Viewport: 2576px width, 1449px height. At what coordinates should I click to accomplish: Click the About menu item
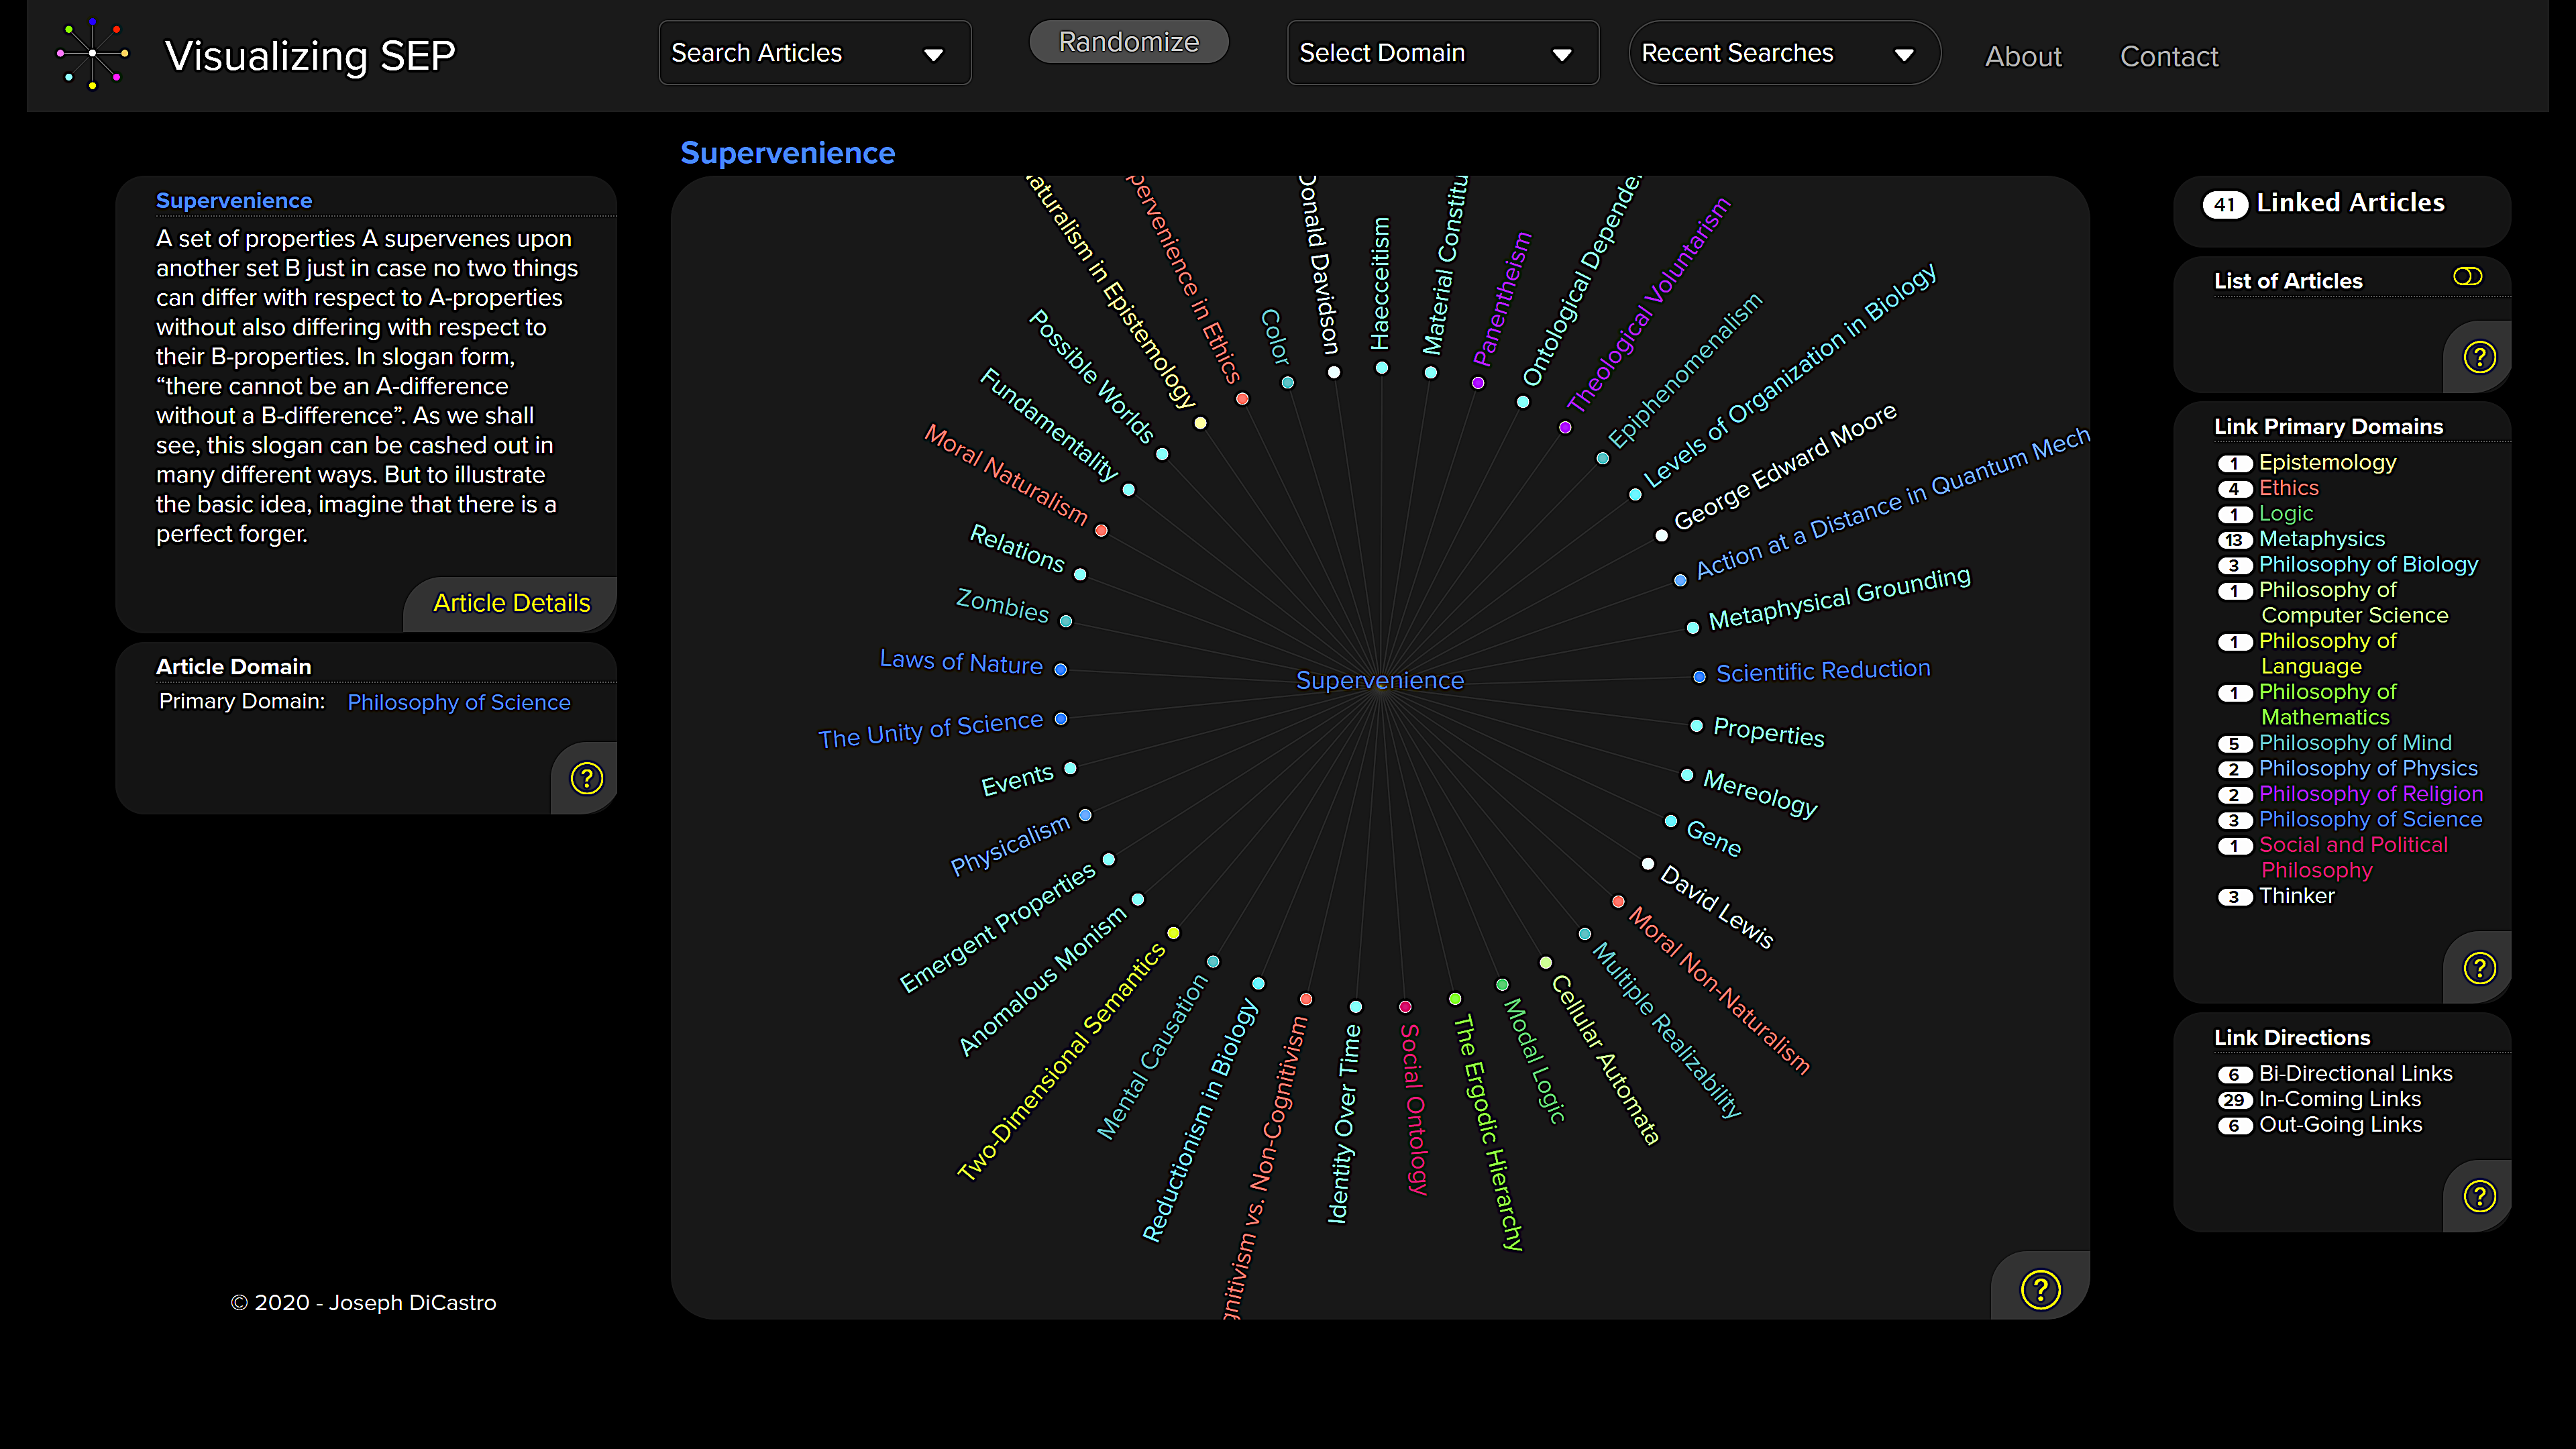2024,55
